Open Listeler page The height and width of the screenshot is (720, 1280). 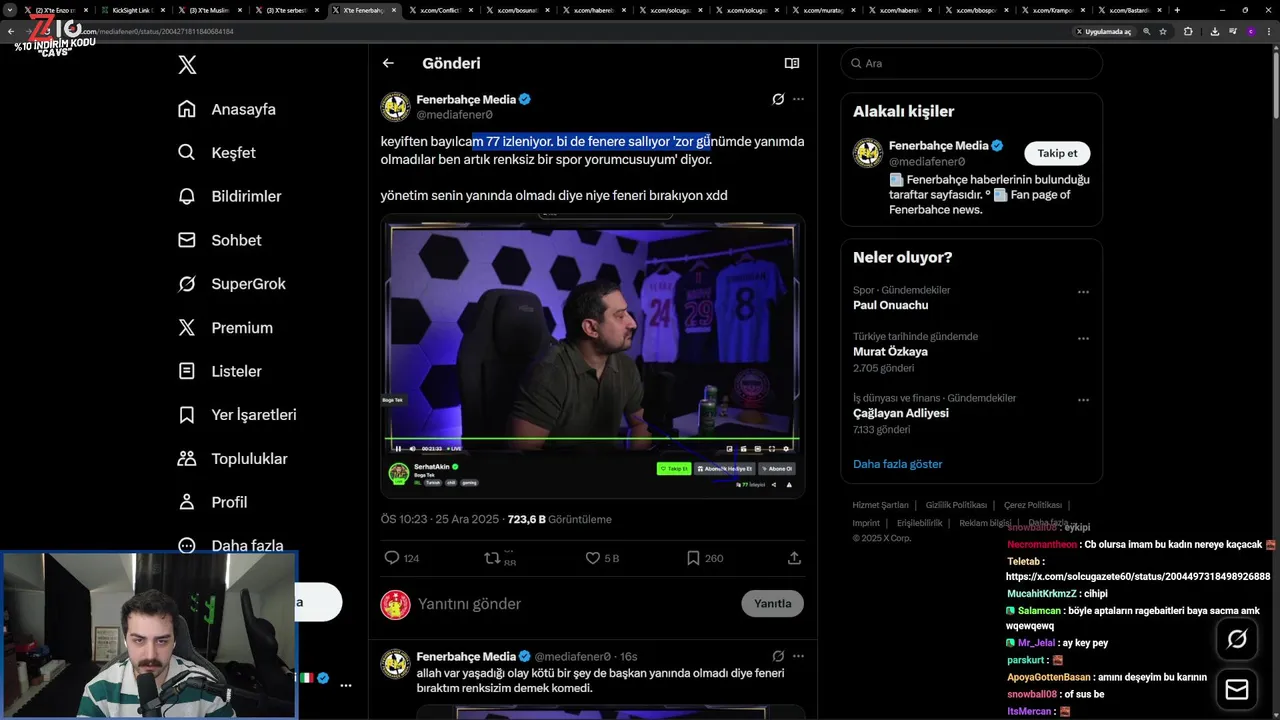(x=220, y=371)
